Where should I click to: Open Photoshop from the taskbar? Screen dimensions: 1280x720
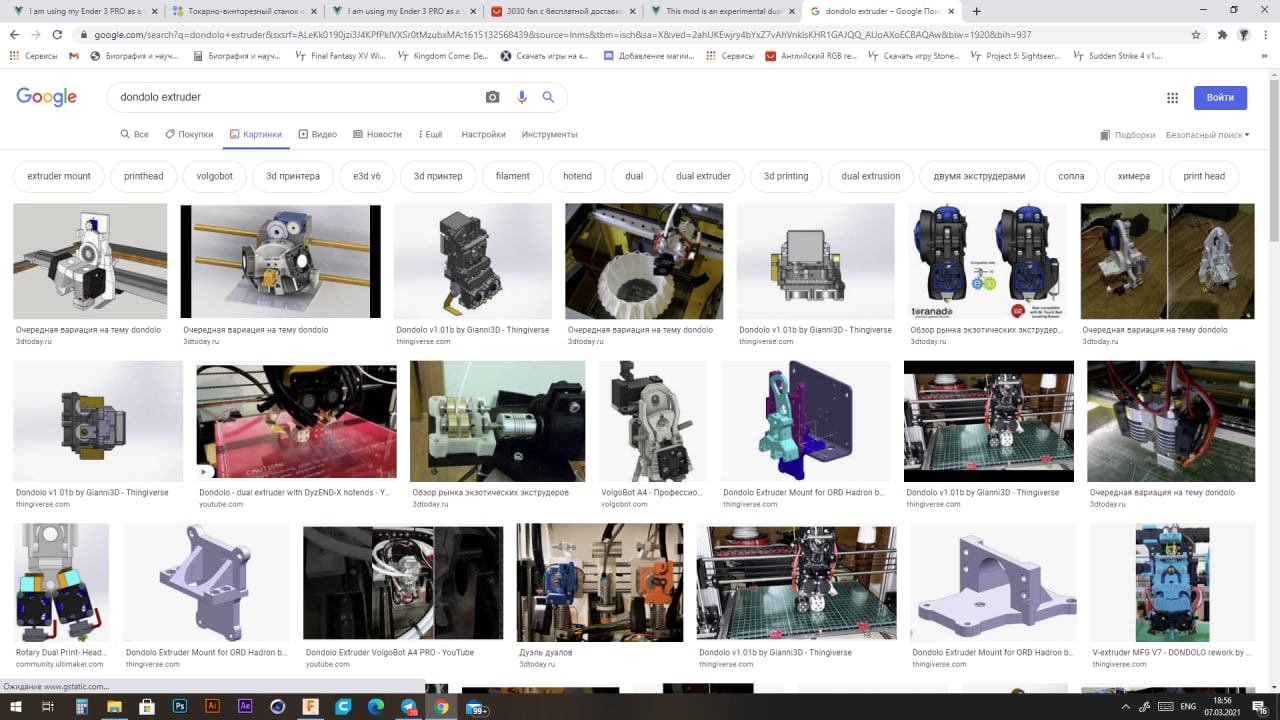(x=180, y=706)
